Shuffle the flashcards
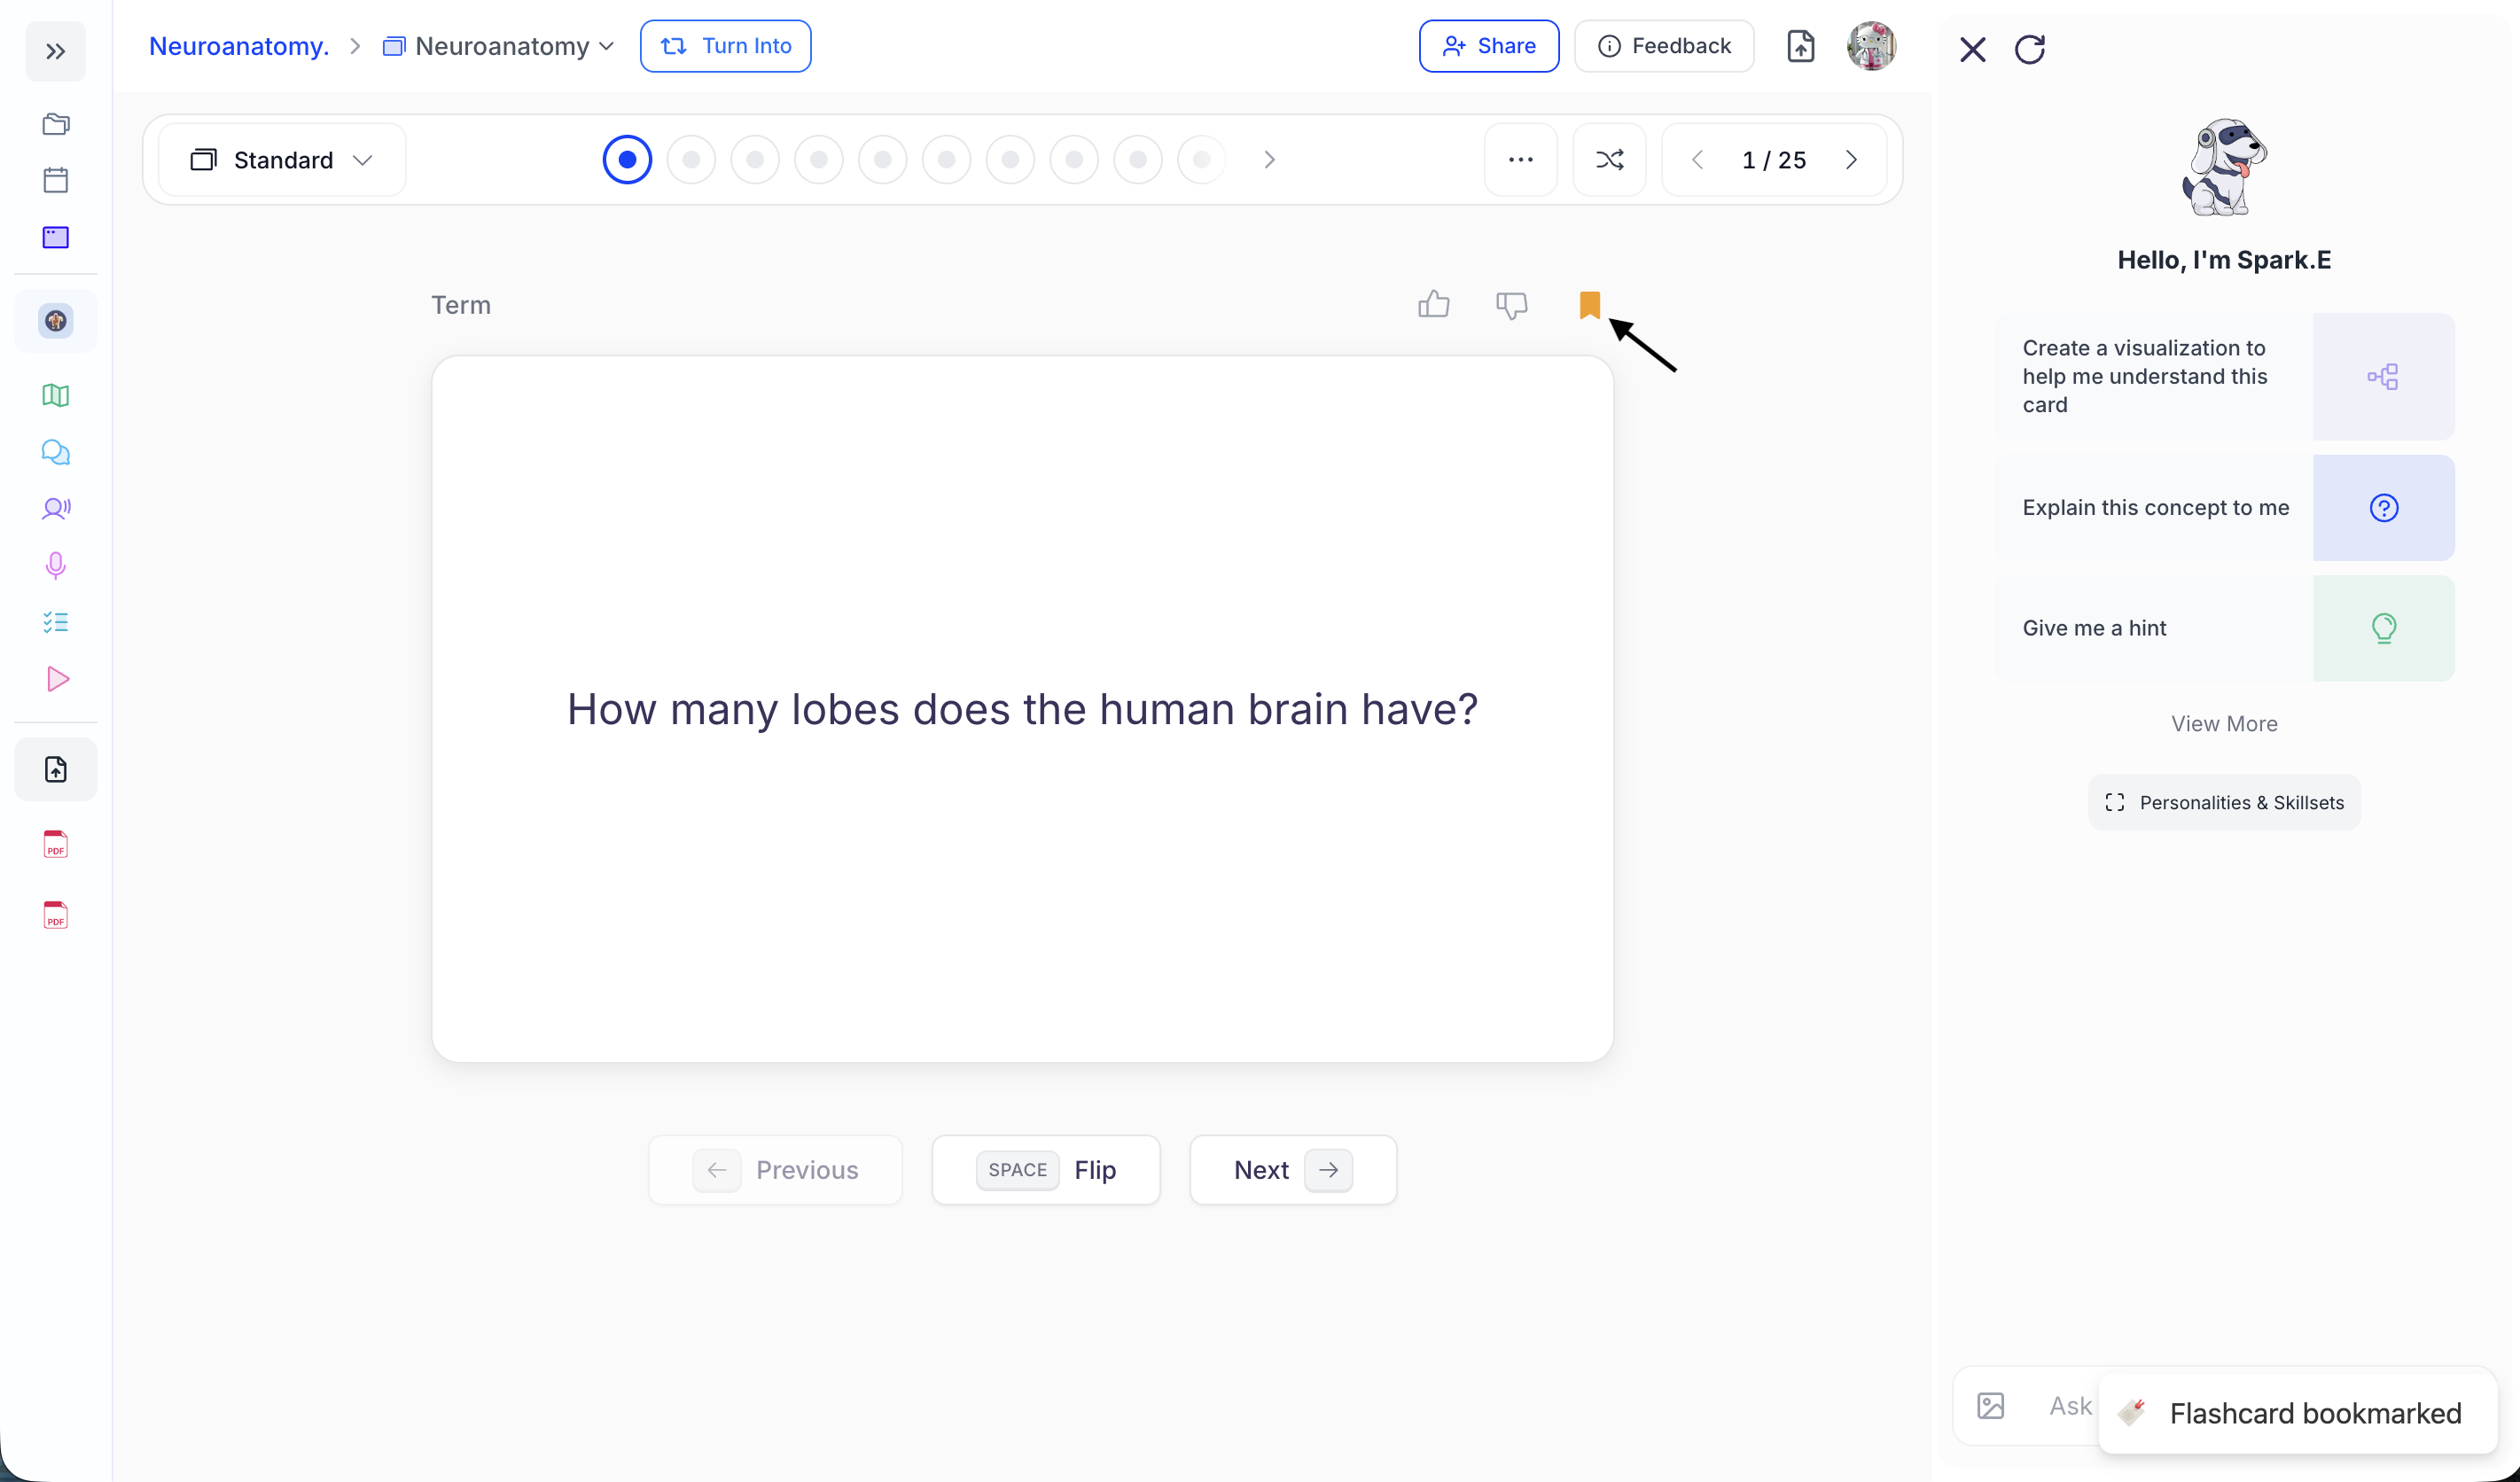Screen dimensions: 2520x1482 pyautogui.click(x=1609, y=160)
